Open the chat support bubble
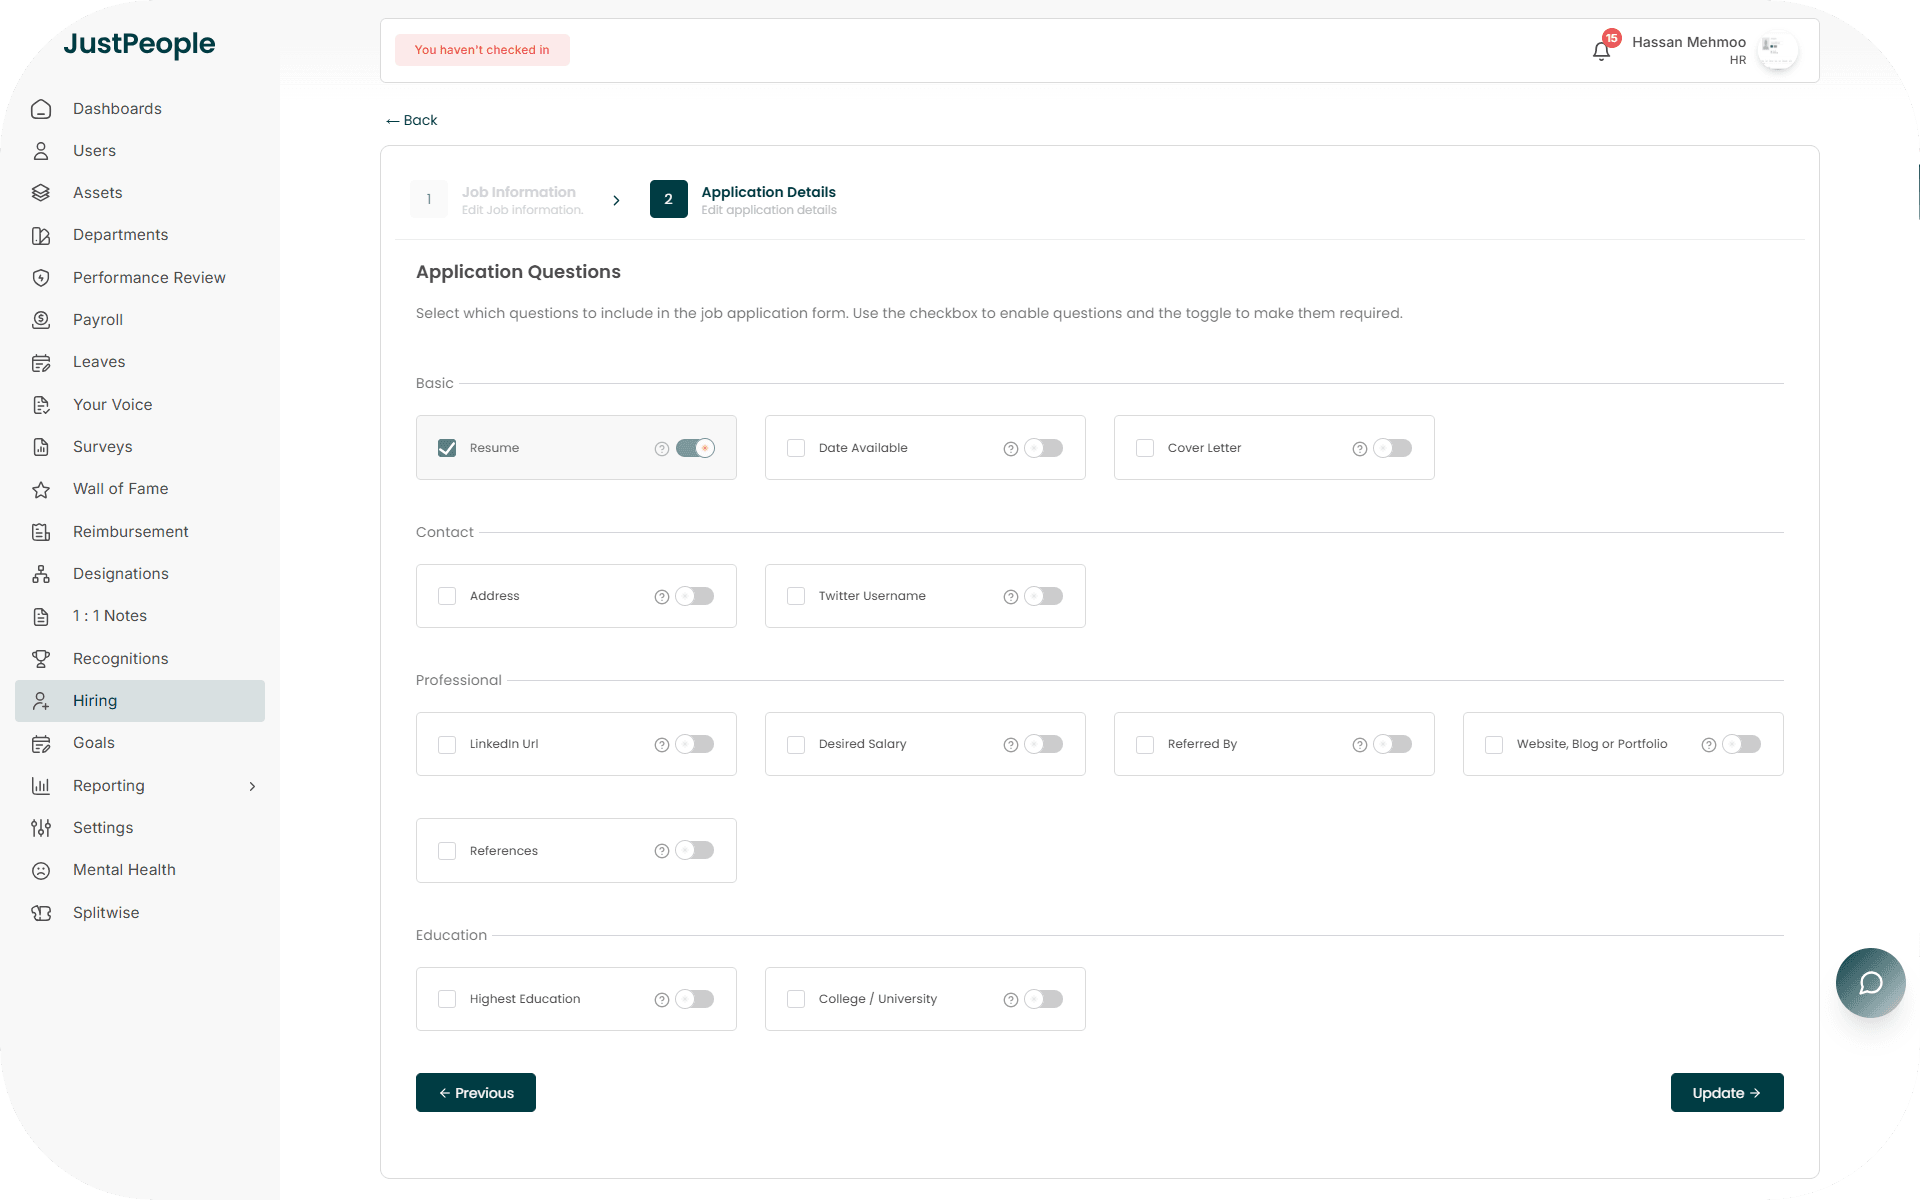The height and width of the screenshot is (1200, 1920). click(1870, 983)
